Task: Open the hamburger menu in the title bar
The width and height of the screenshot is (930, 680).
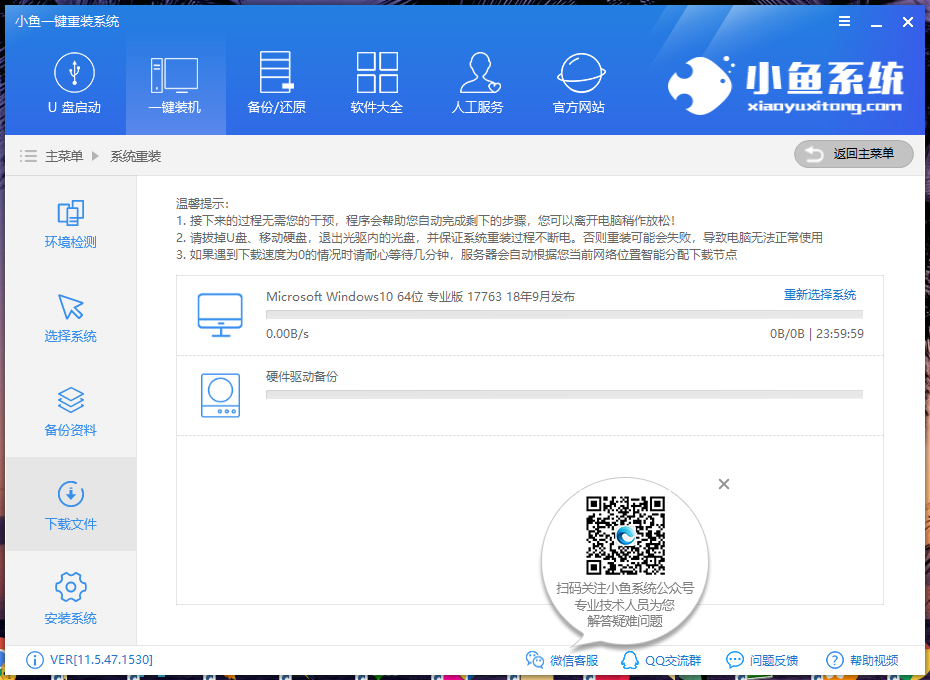Action: click(x=845, y=21)
